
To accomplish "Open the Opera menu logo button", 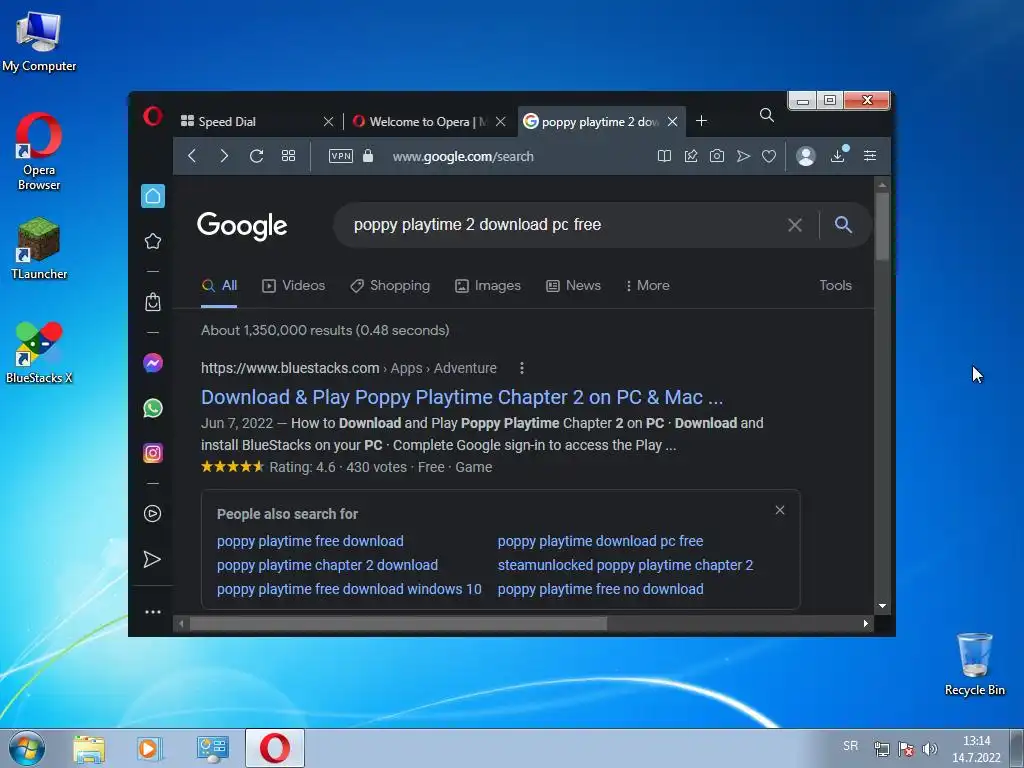I will (x=153, y=117).
